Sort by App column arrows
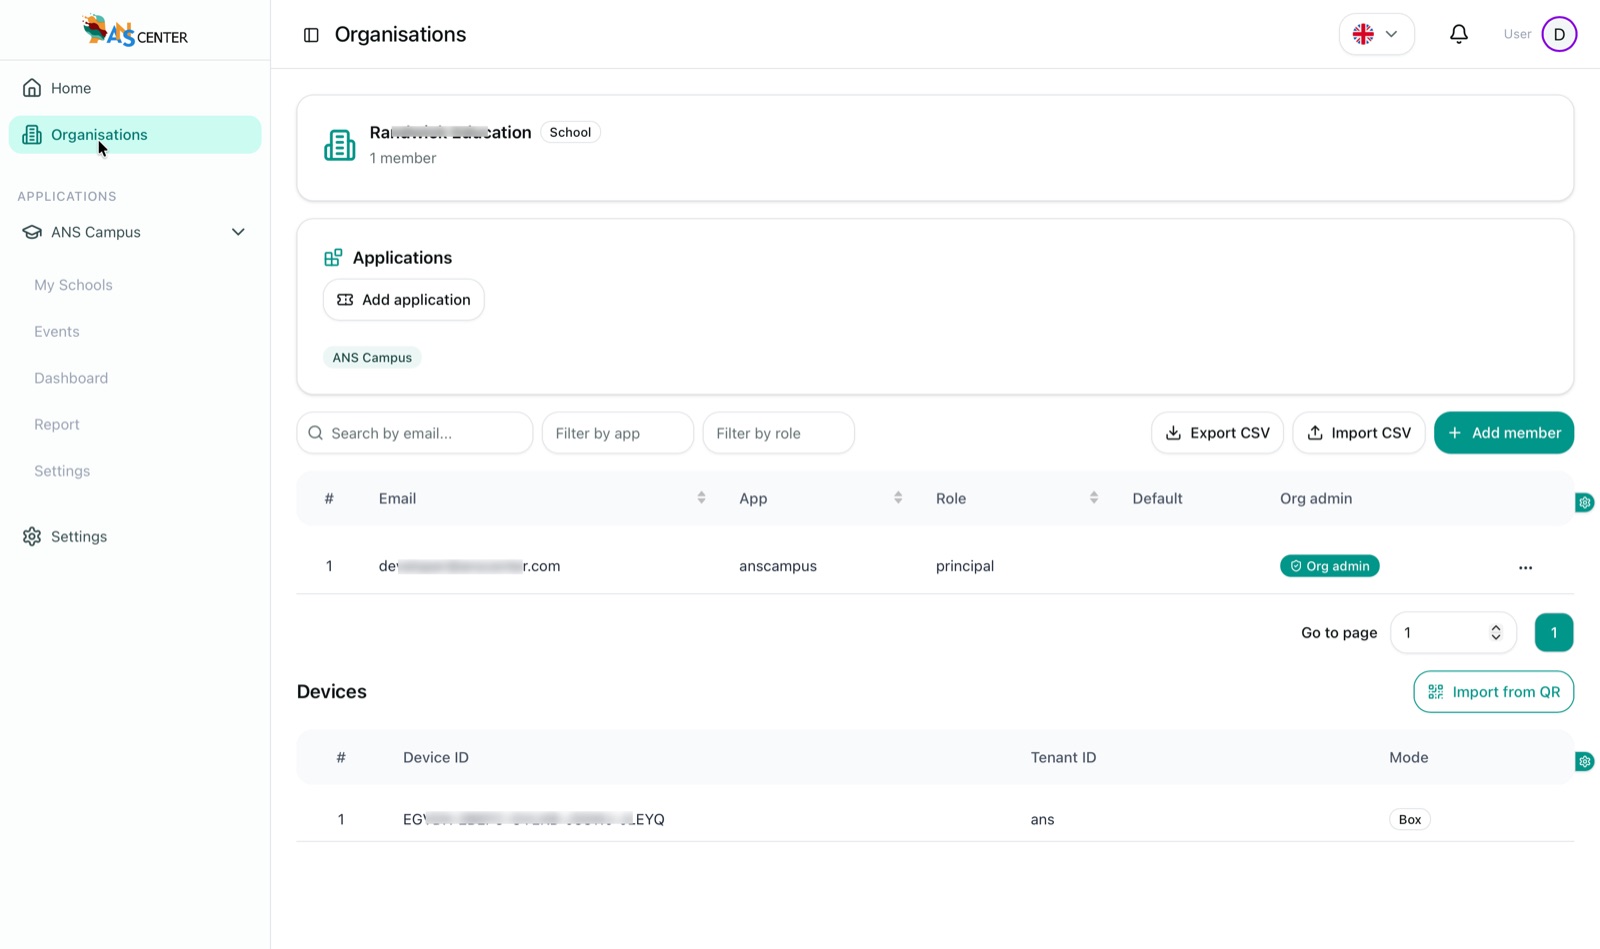Image resolution: width=1600 pixels, height=949 pixels. [x=898, y=498]
